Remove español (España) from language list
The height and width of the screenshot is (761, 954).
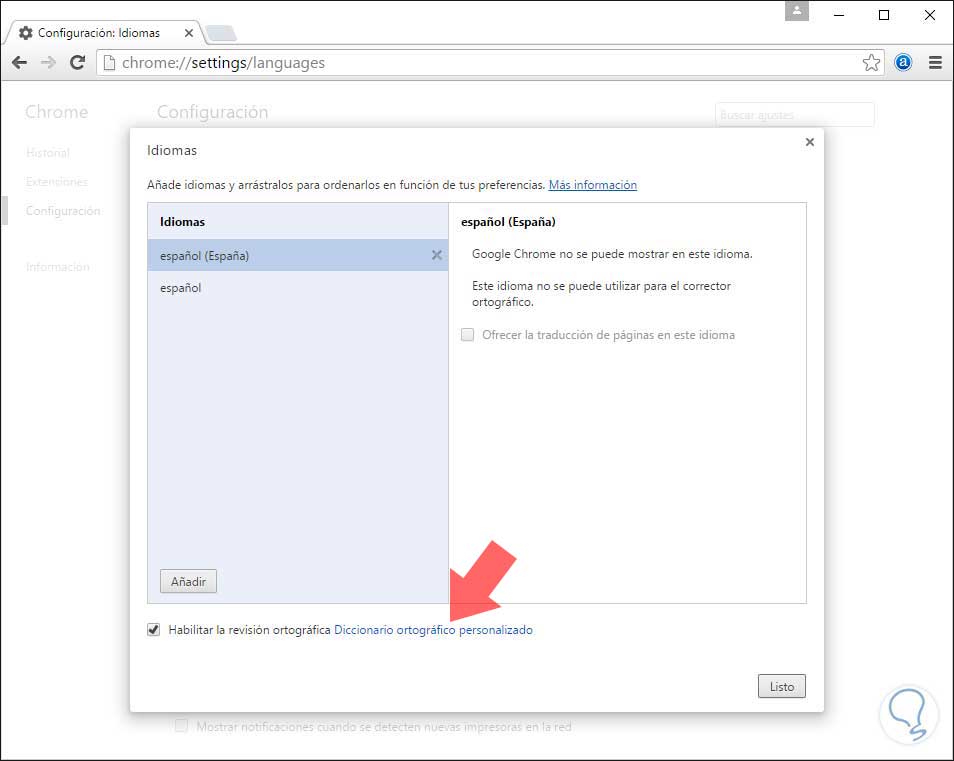(x=436, y=255)
